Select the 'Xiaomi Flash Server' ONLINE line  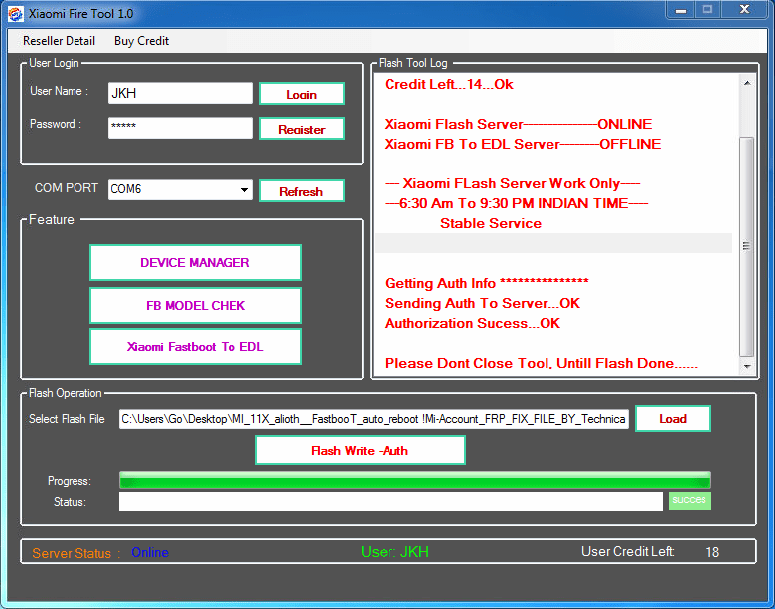(x=518, y=124)
